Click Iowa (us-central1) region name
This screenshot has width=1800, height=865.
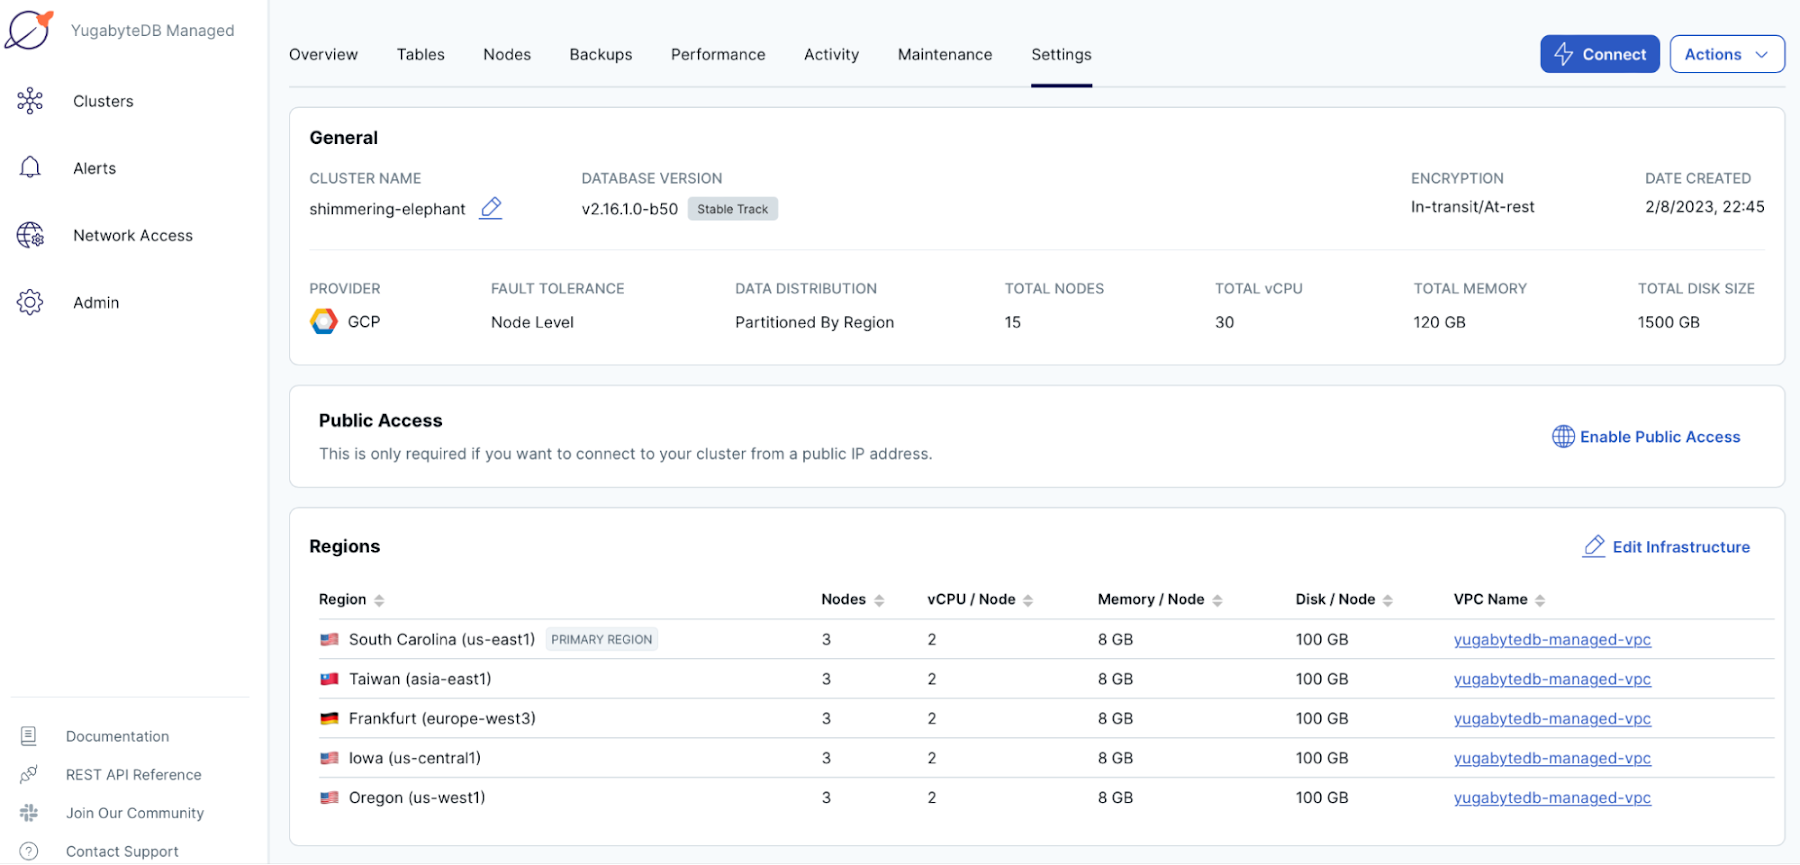415,758
